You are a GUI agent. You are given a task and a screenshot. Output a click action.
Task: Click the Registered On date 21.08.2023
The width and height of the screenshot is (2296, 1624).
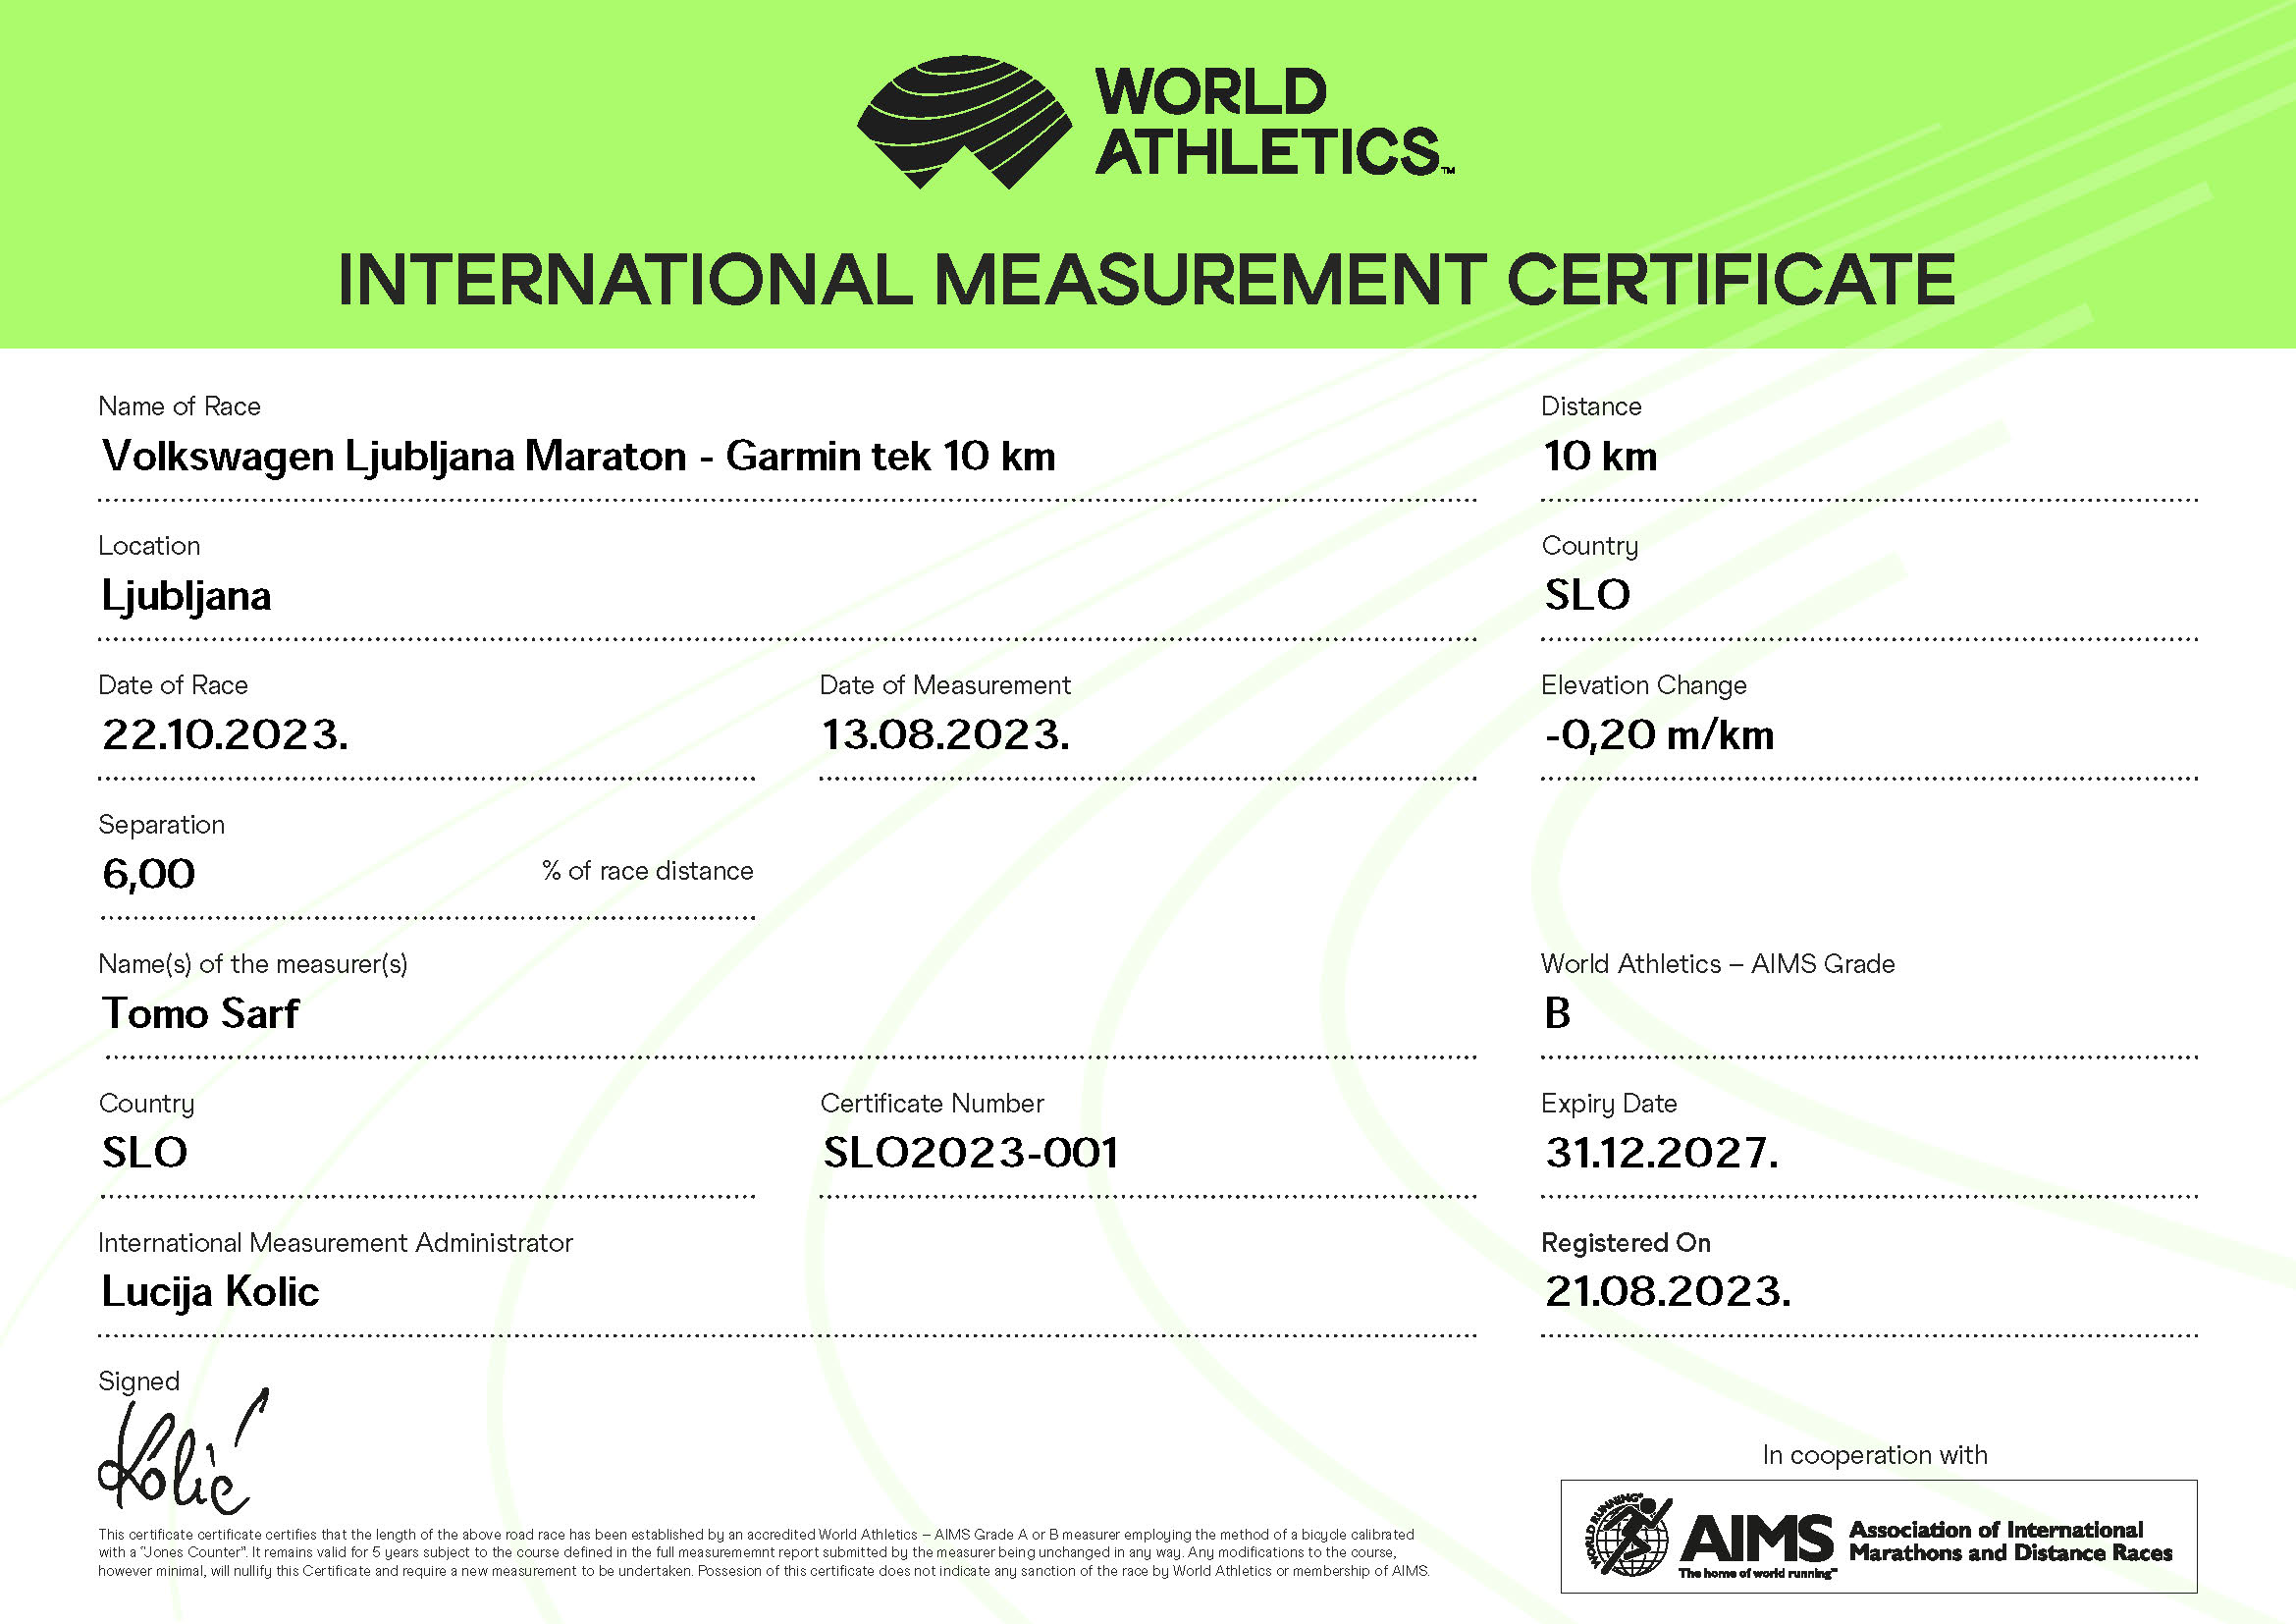[x=1667, y=1292]
